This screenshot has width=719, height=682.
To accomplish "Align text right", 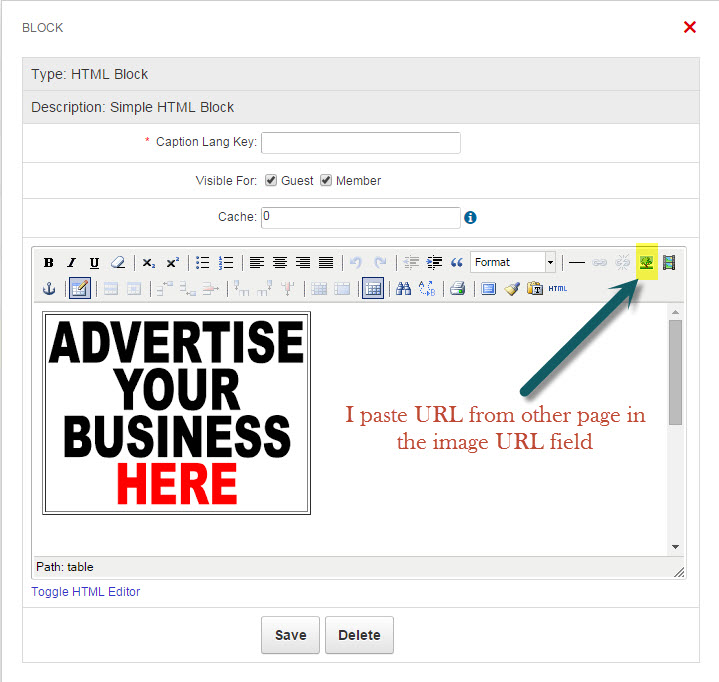I will 303,263.
